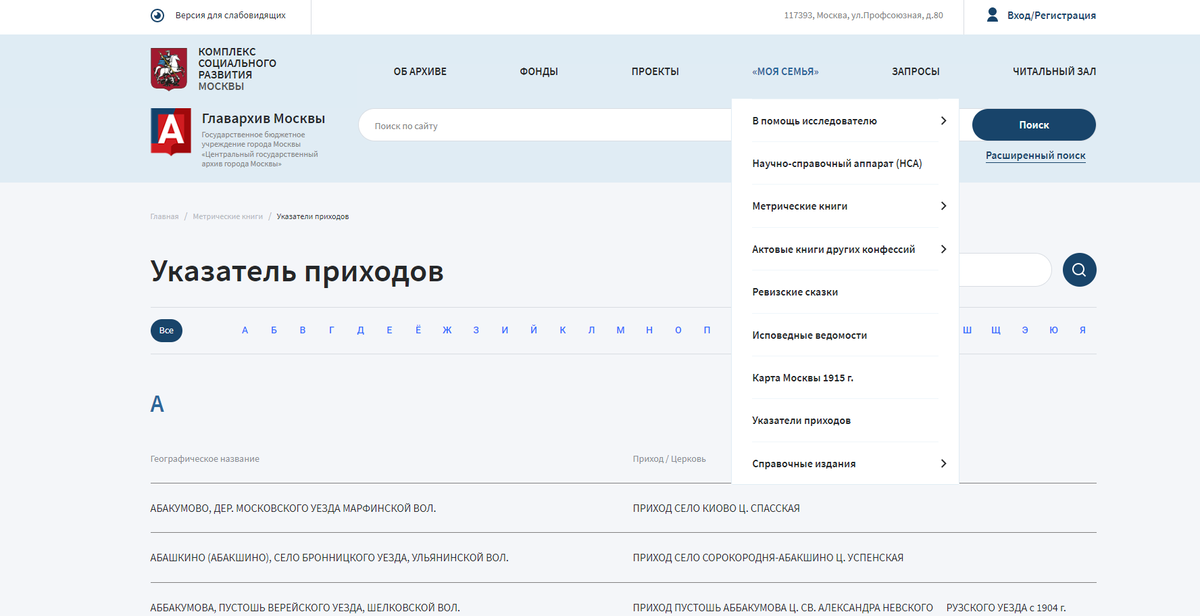Select Справочные издания menu entry
The width and height of the screenshot is (1200, 616).
pyautogui.click(x=804, y=464)
